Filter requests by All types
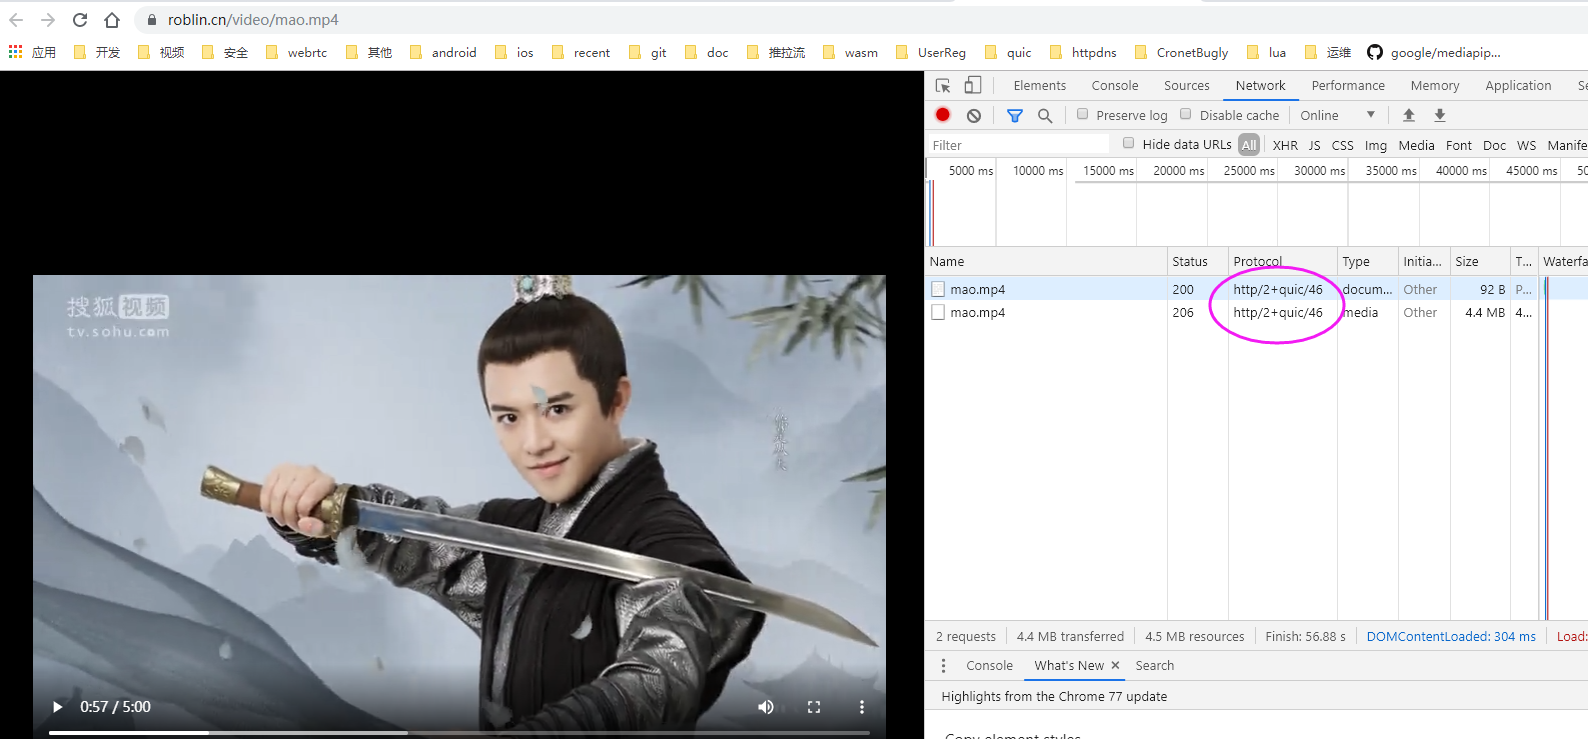Screen dimensions: 1588x739 click(1249, 145)
